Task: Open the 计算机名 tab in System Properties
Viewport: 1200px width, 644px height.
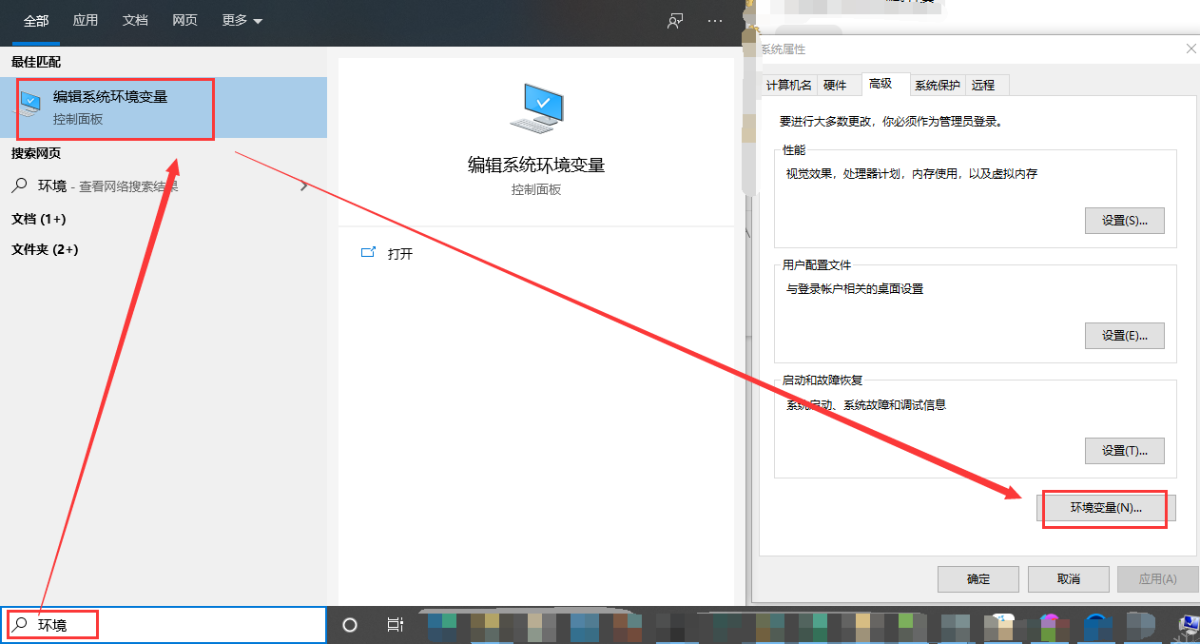Action: point(789,85)
